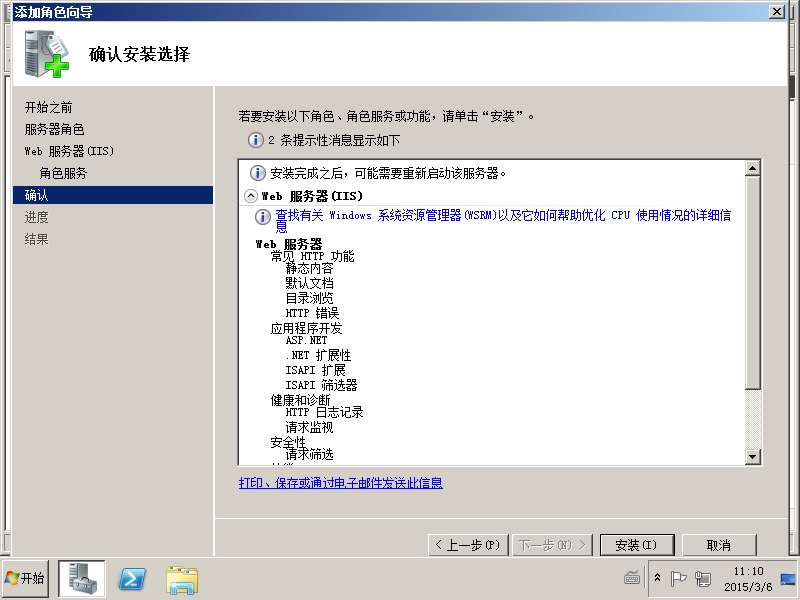Viewport: 800px width, 600px height.
Task: Click the 请求筛选 list entry
Action: (309, 454)
